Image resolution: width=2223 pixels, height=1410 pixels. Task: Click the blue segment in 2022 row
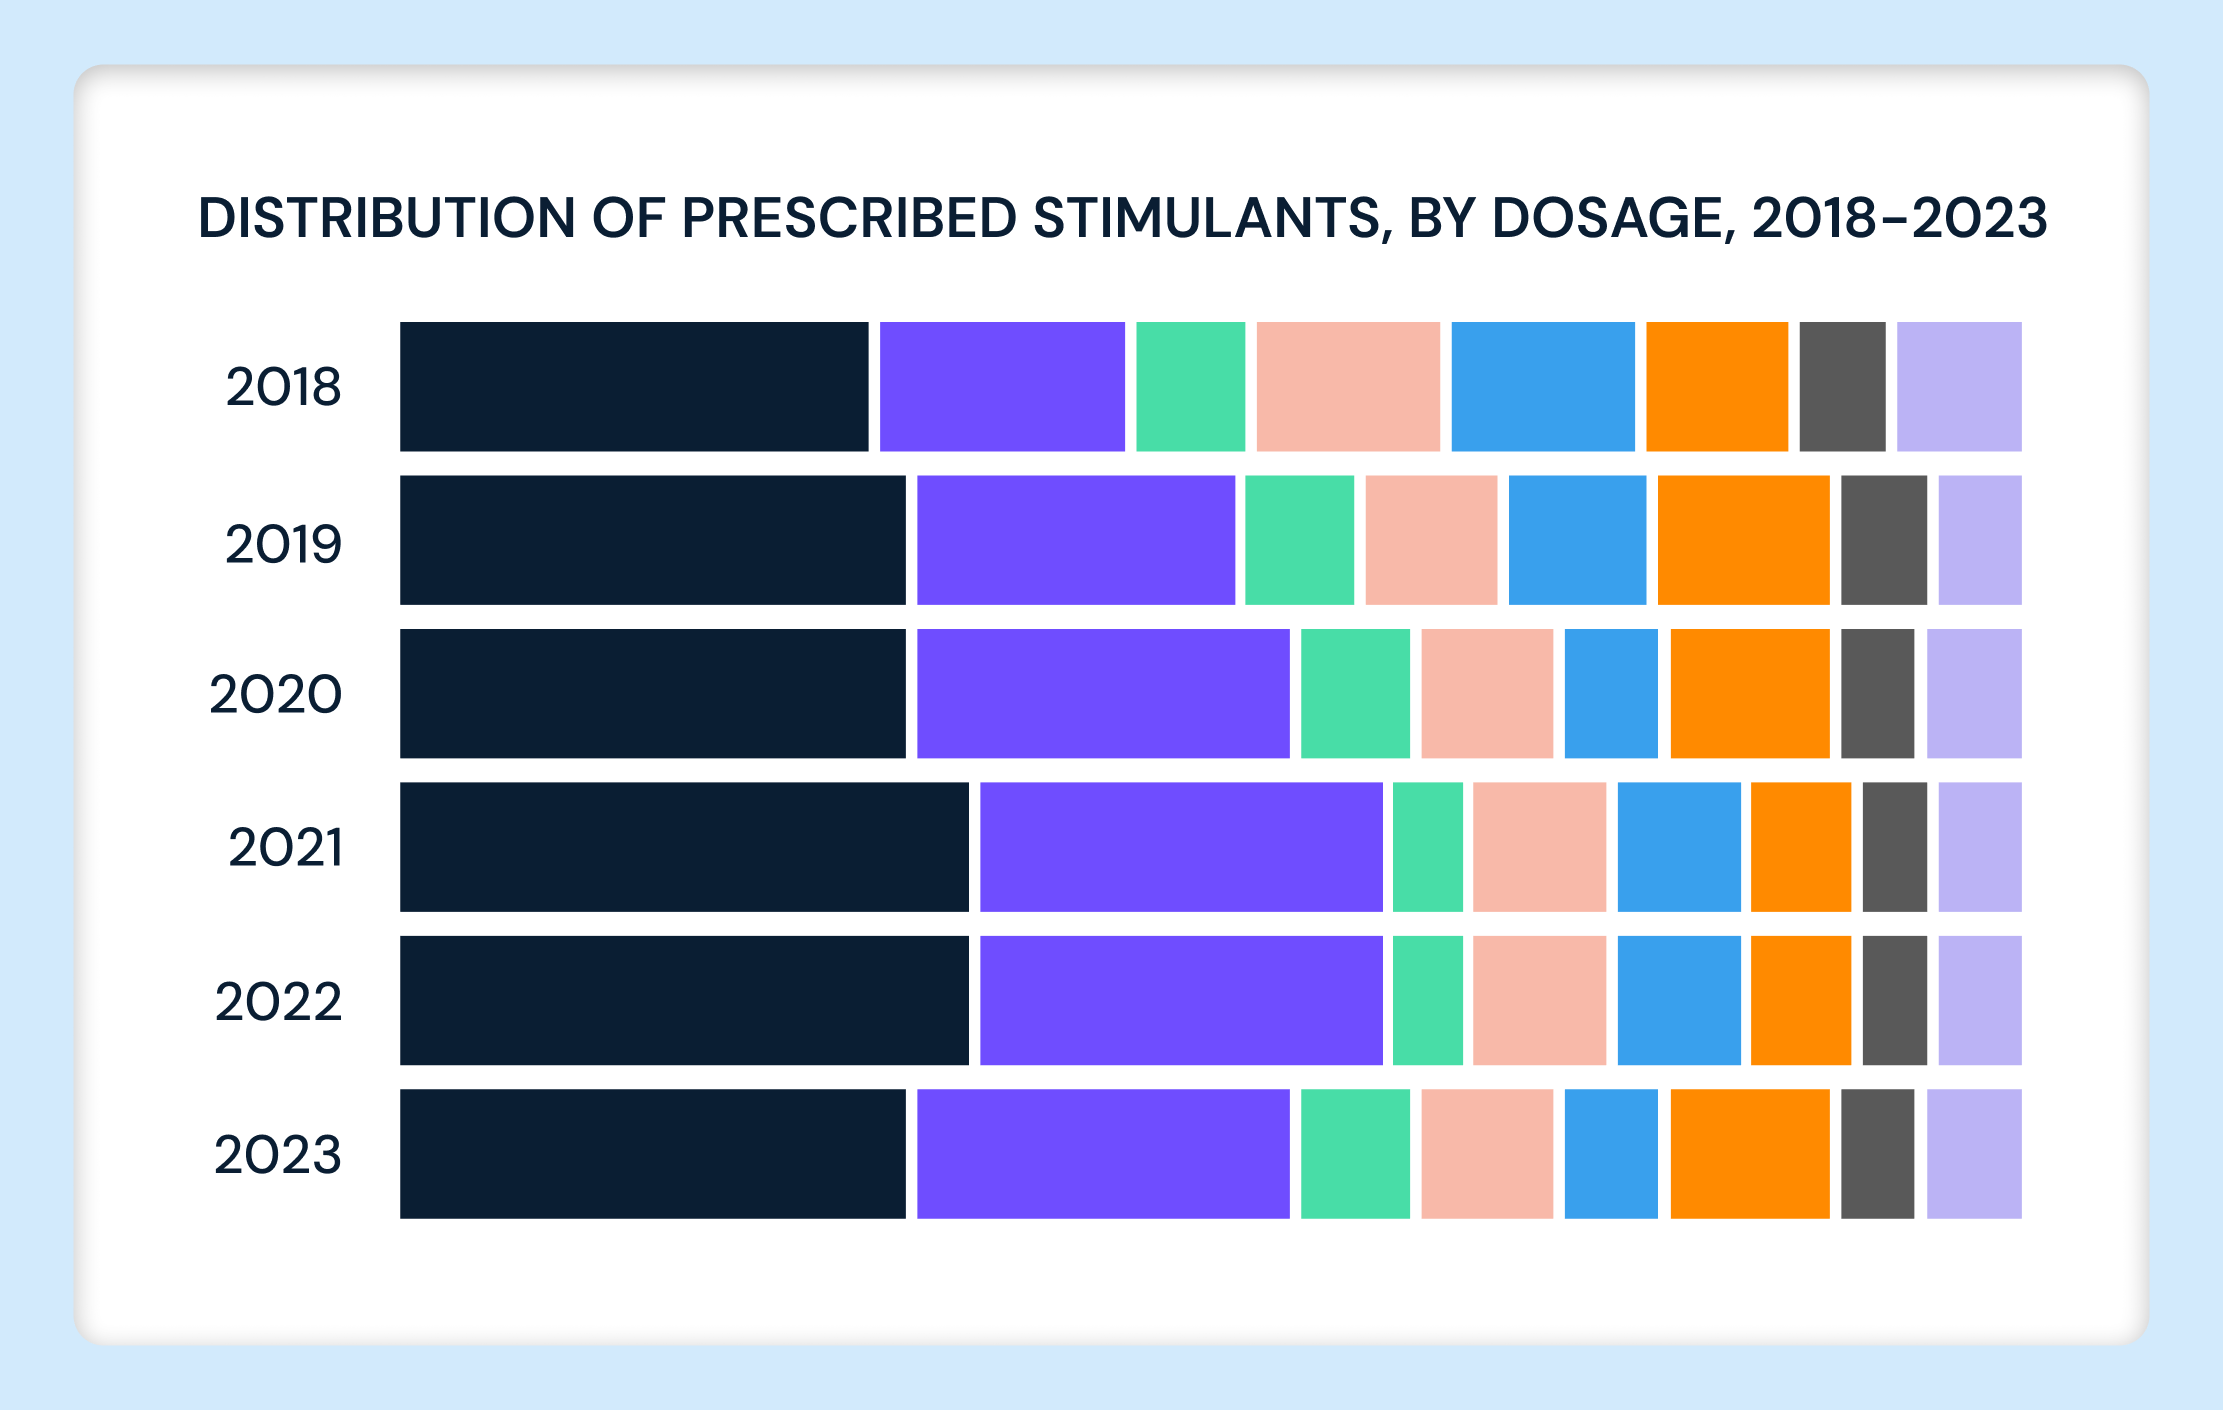[x=1679, y=1001]
